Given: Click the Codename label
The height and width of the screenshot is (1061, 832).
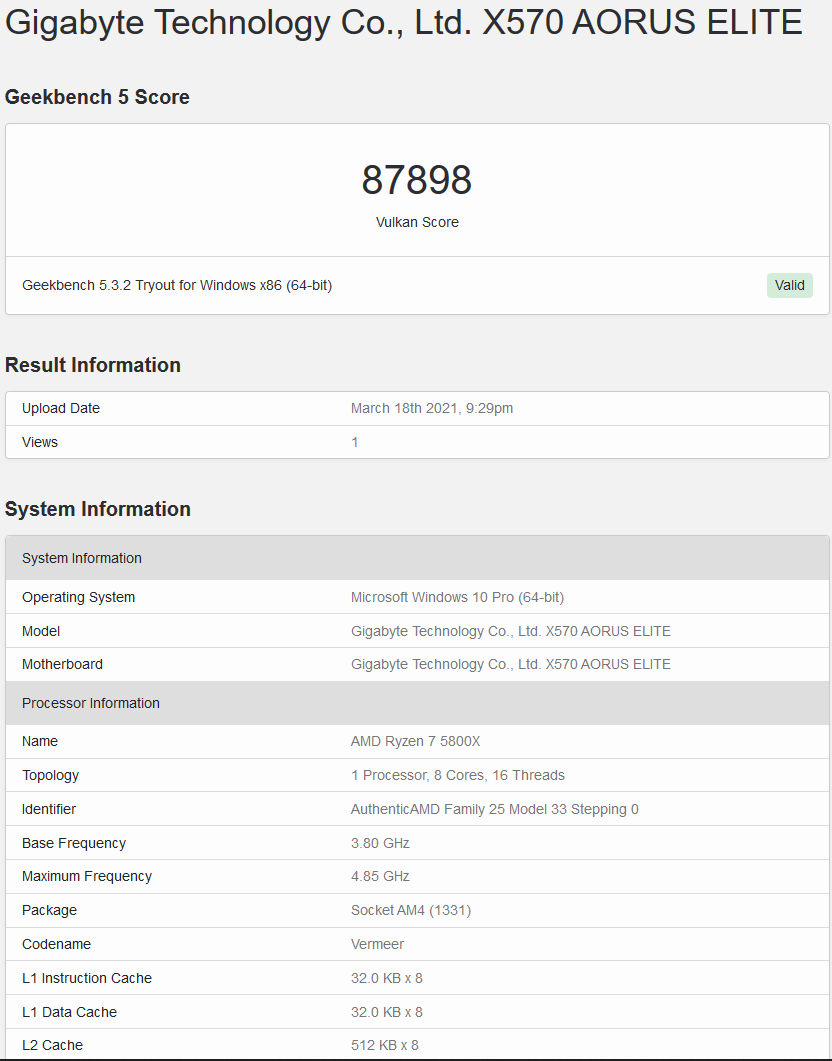Looking at the screenshot, I should [x=56, y=943].
